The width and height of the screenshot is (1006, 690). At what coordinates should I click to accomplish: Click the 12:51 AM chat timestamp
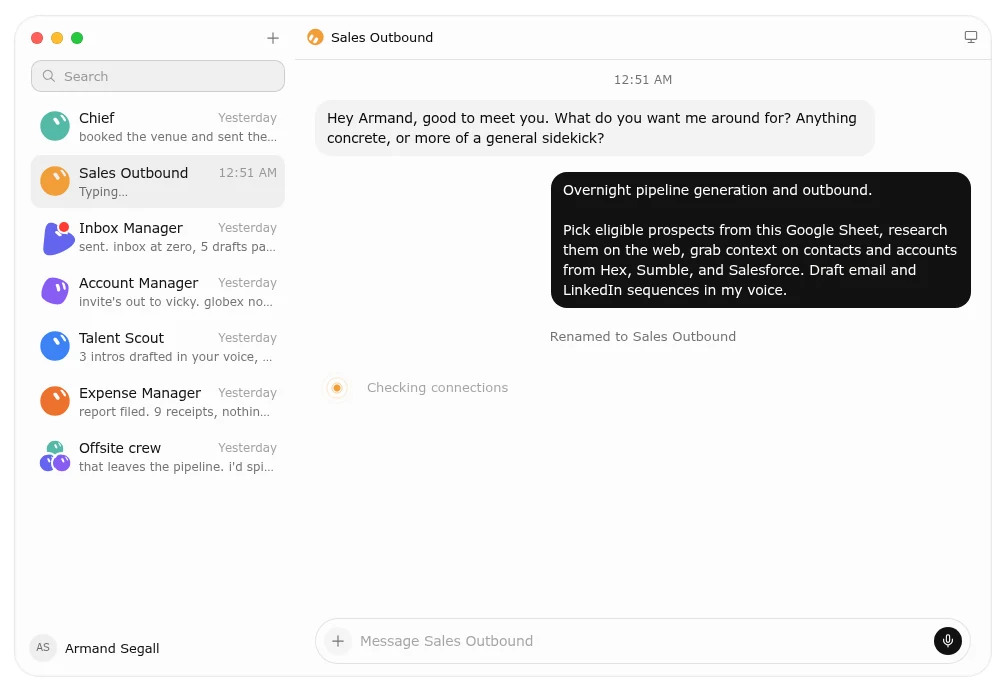click(x=643, y=80)
